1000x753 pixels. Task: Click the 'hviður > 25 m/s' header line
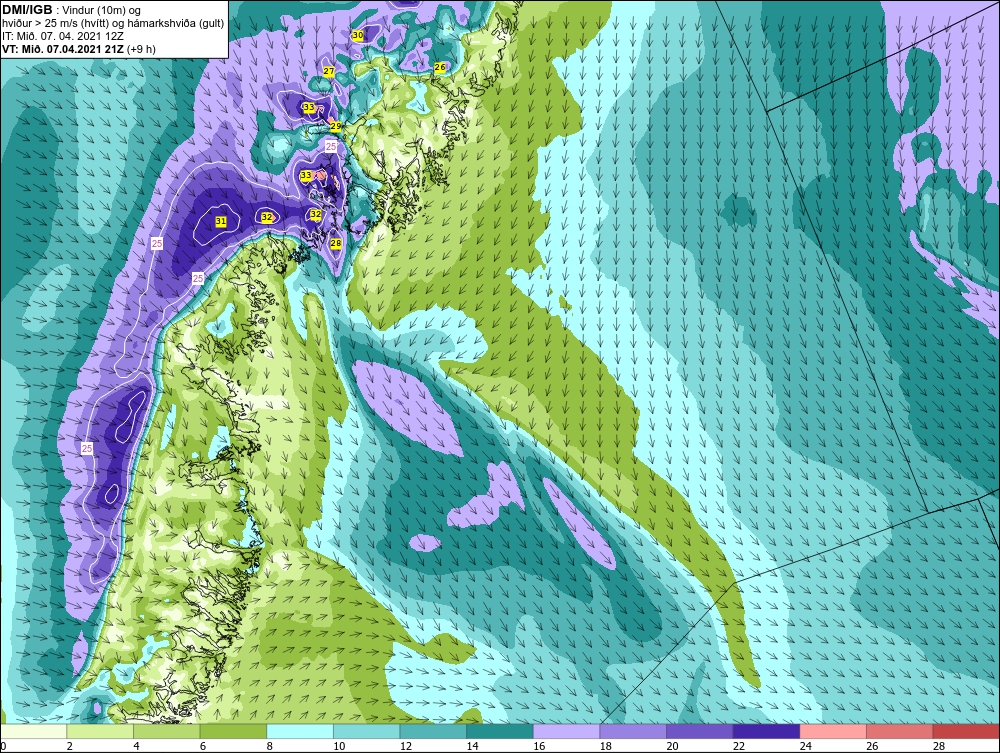click(x=113, y=23)
